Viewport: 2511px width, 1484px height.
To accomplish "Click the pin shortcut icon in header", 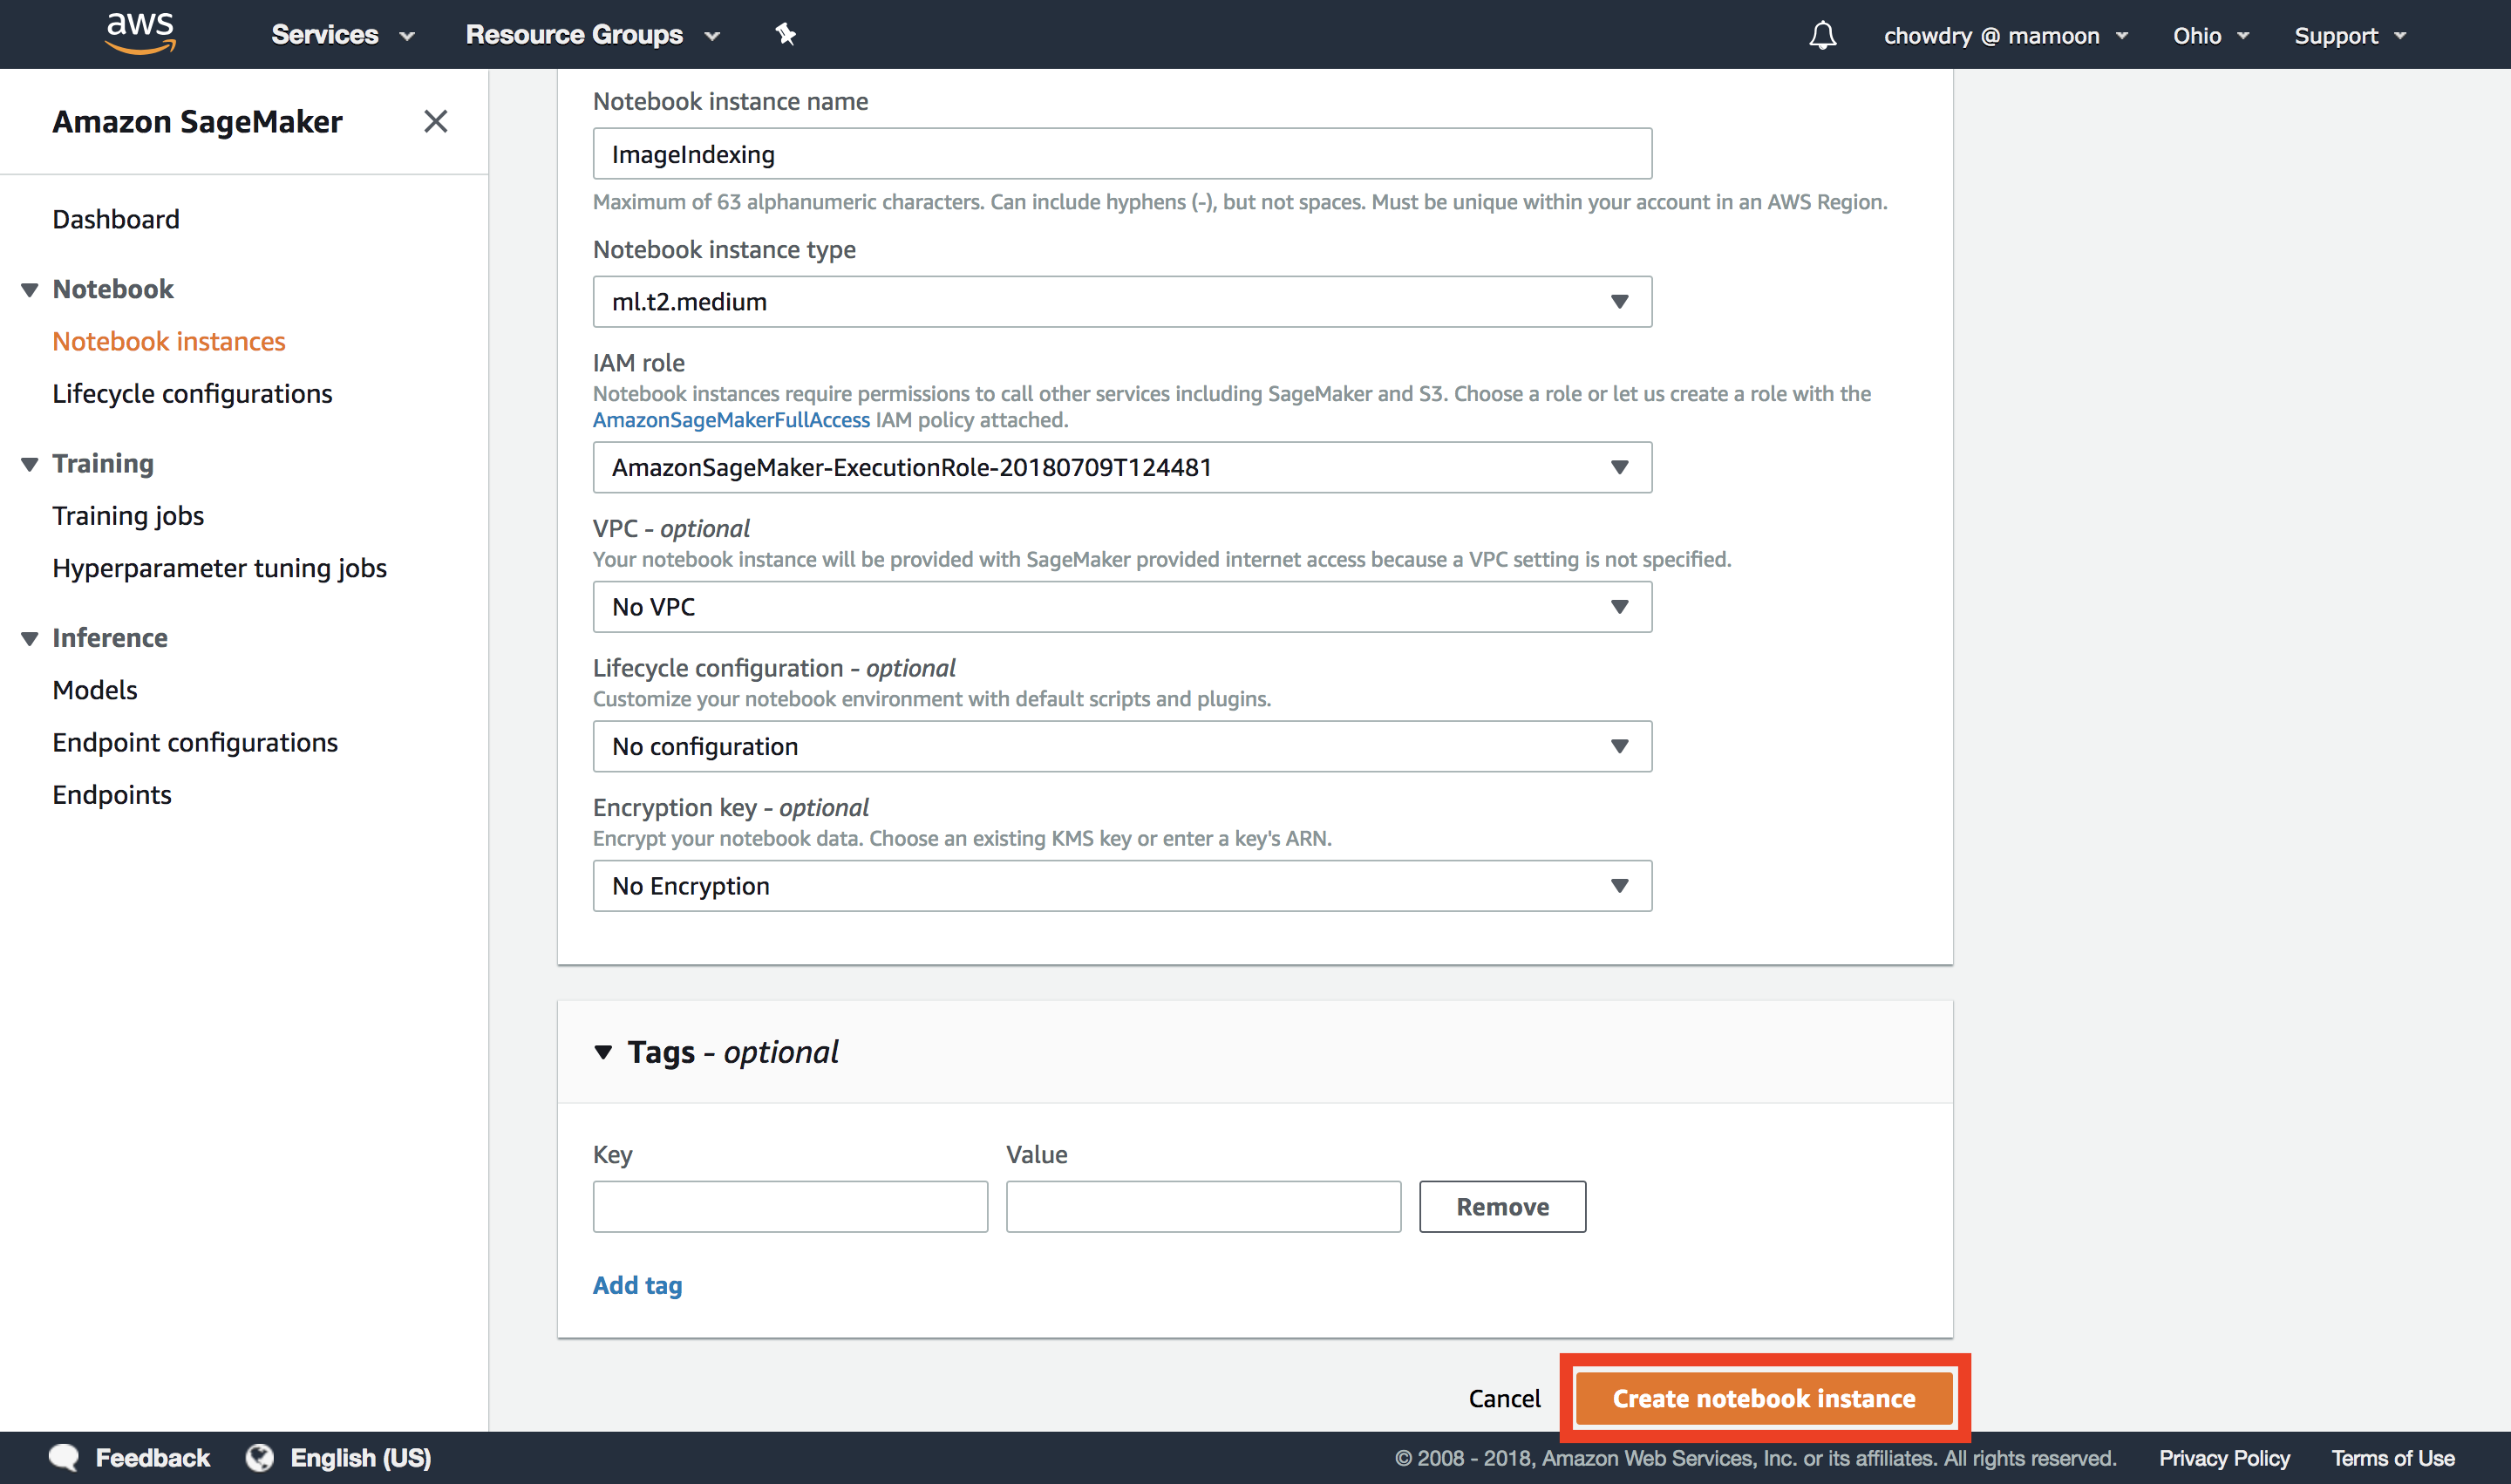I will click(x=786, y=35).
